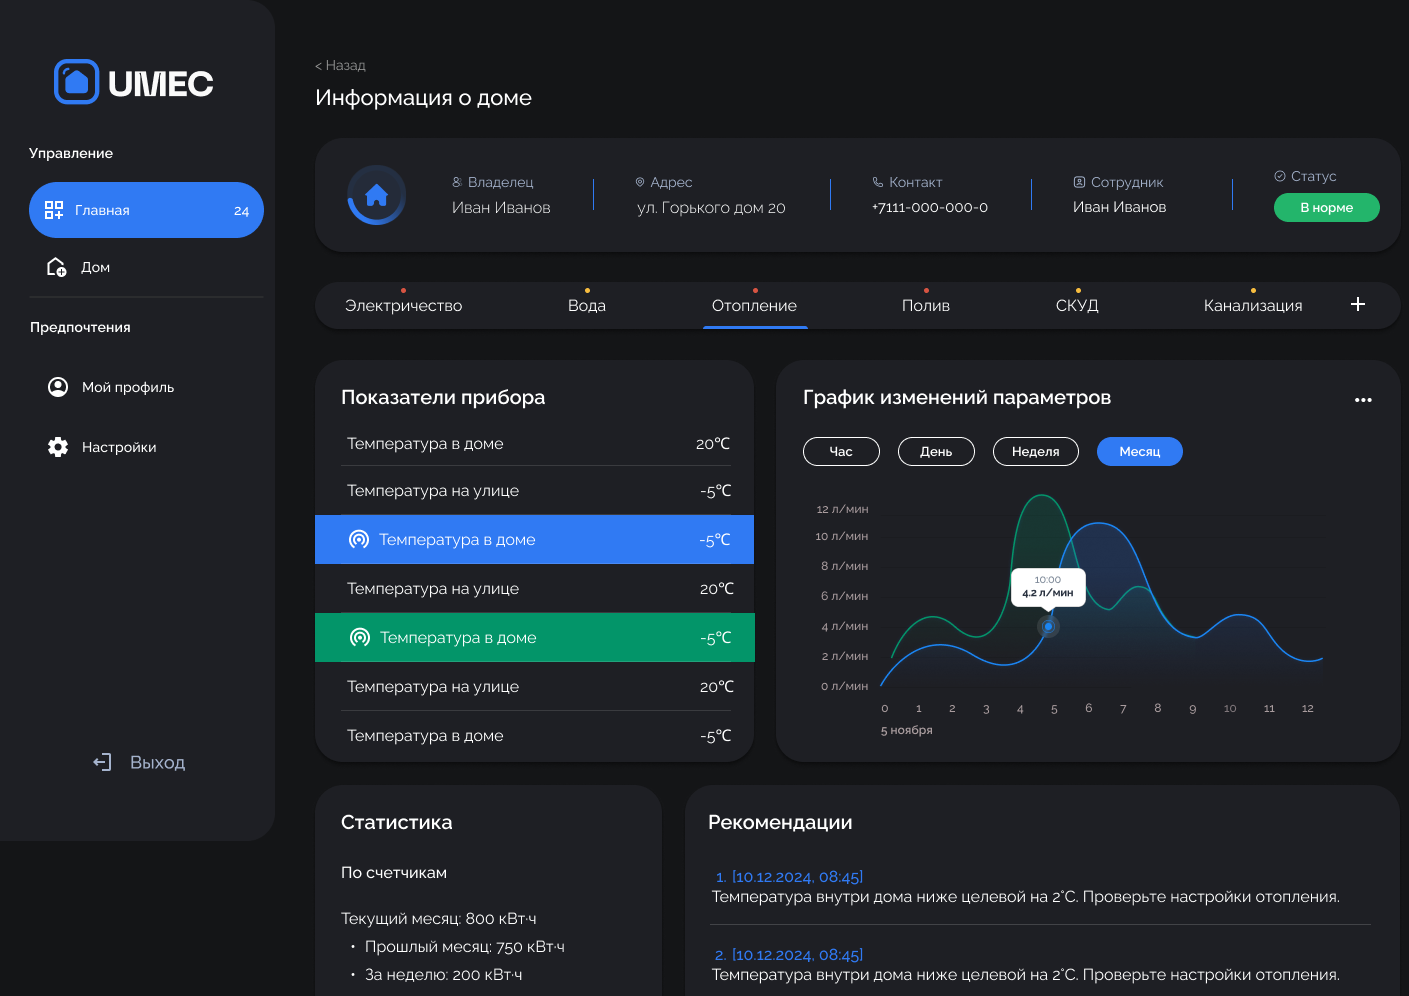Click the round home avatar in the info card
Screen dimensions: 1409x996
click(376, 195)
